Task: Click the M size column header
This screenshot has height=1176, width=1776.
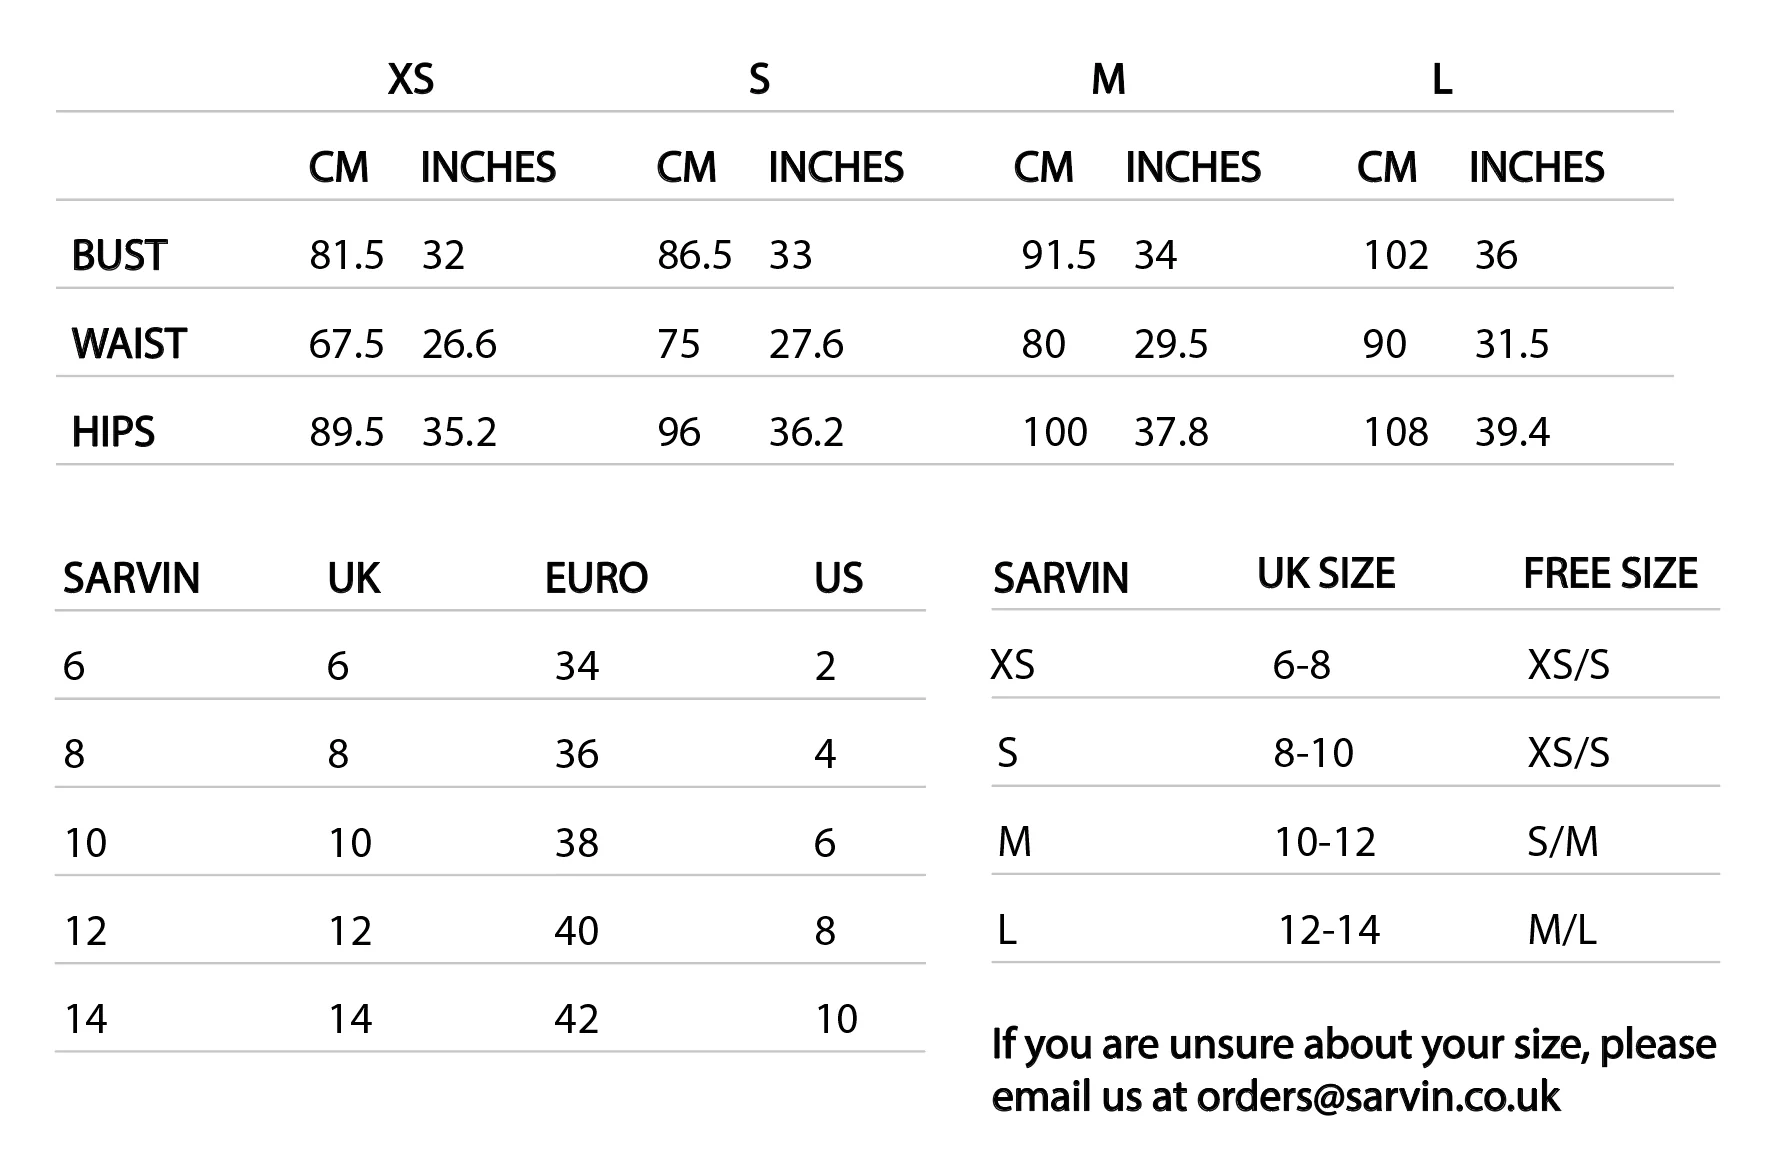Action: (x=1108, y=79)
